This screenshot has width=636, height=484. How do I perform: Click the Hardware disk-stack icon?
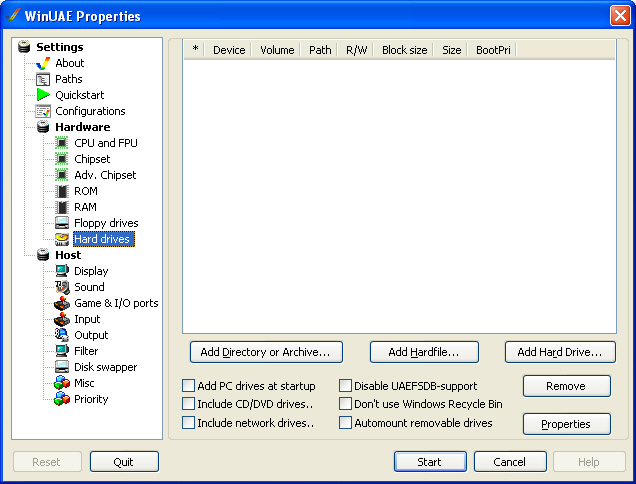(x=43, y=127)
